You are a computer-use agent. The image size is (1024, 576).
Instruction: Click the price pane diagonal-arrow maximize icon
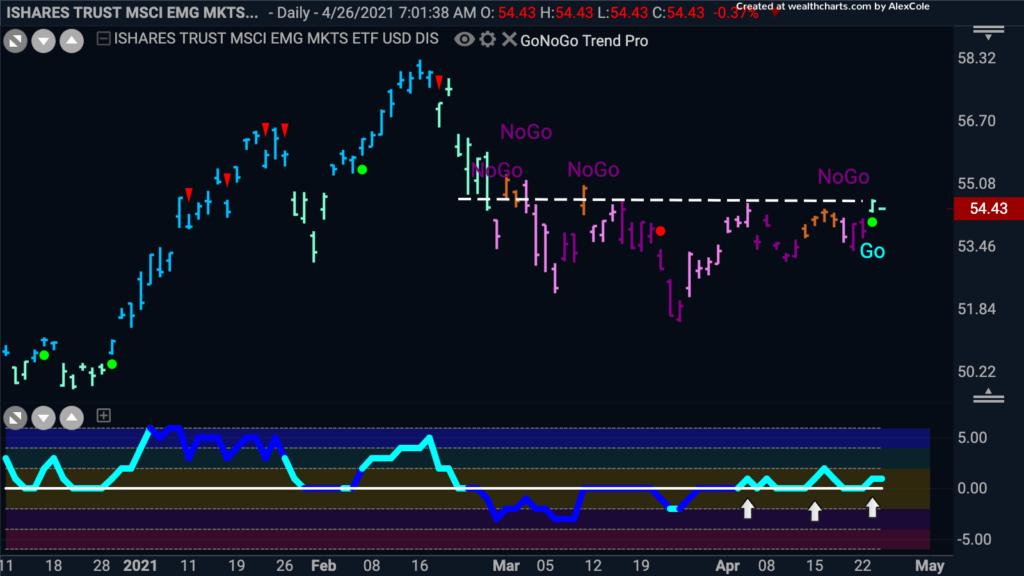[x=15, y=41]
